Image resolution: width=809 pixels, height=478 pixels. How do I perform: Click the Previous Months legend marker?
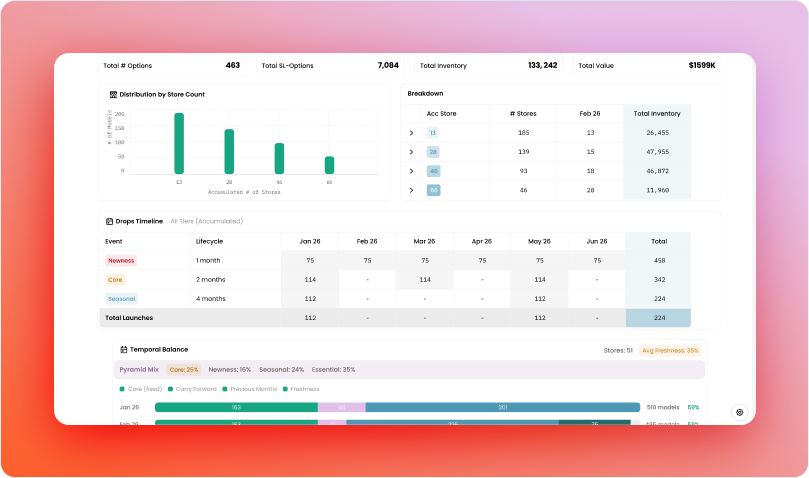229,389
